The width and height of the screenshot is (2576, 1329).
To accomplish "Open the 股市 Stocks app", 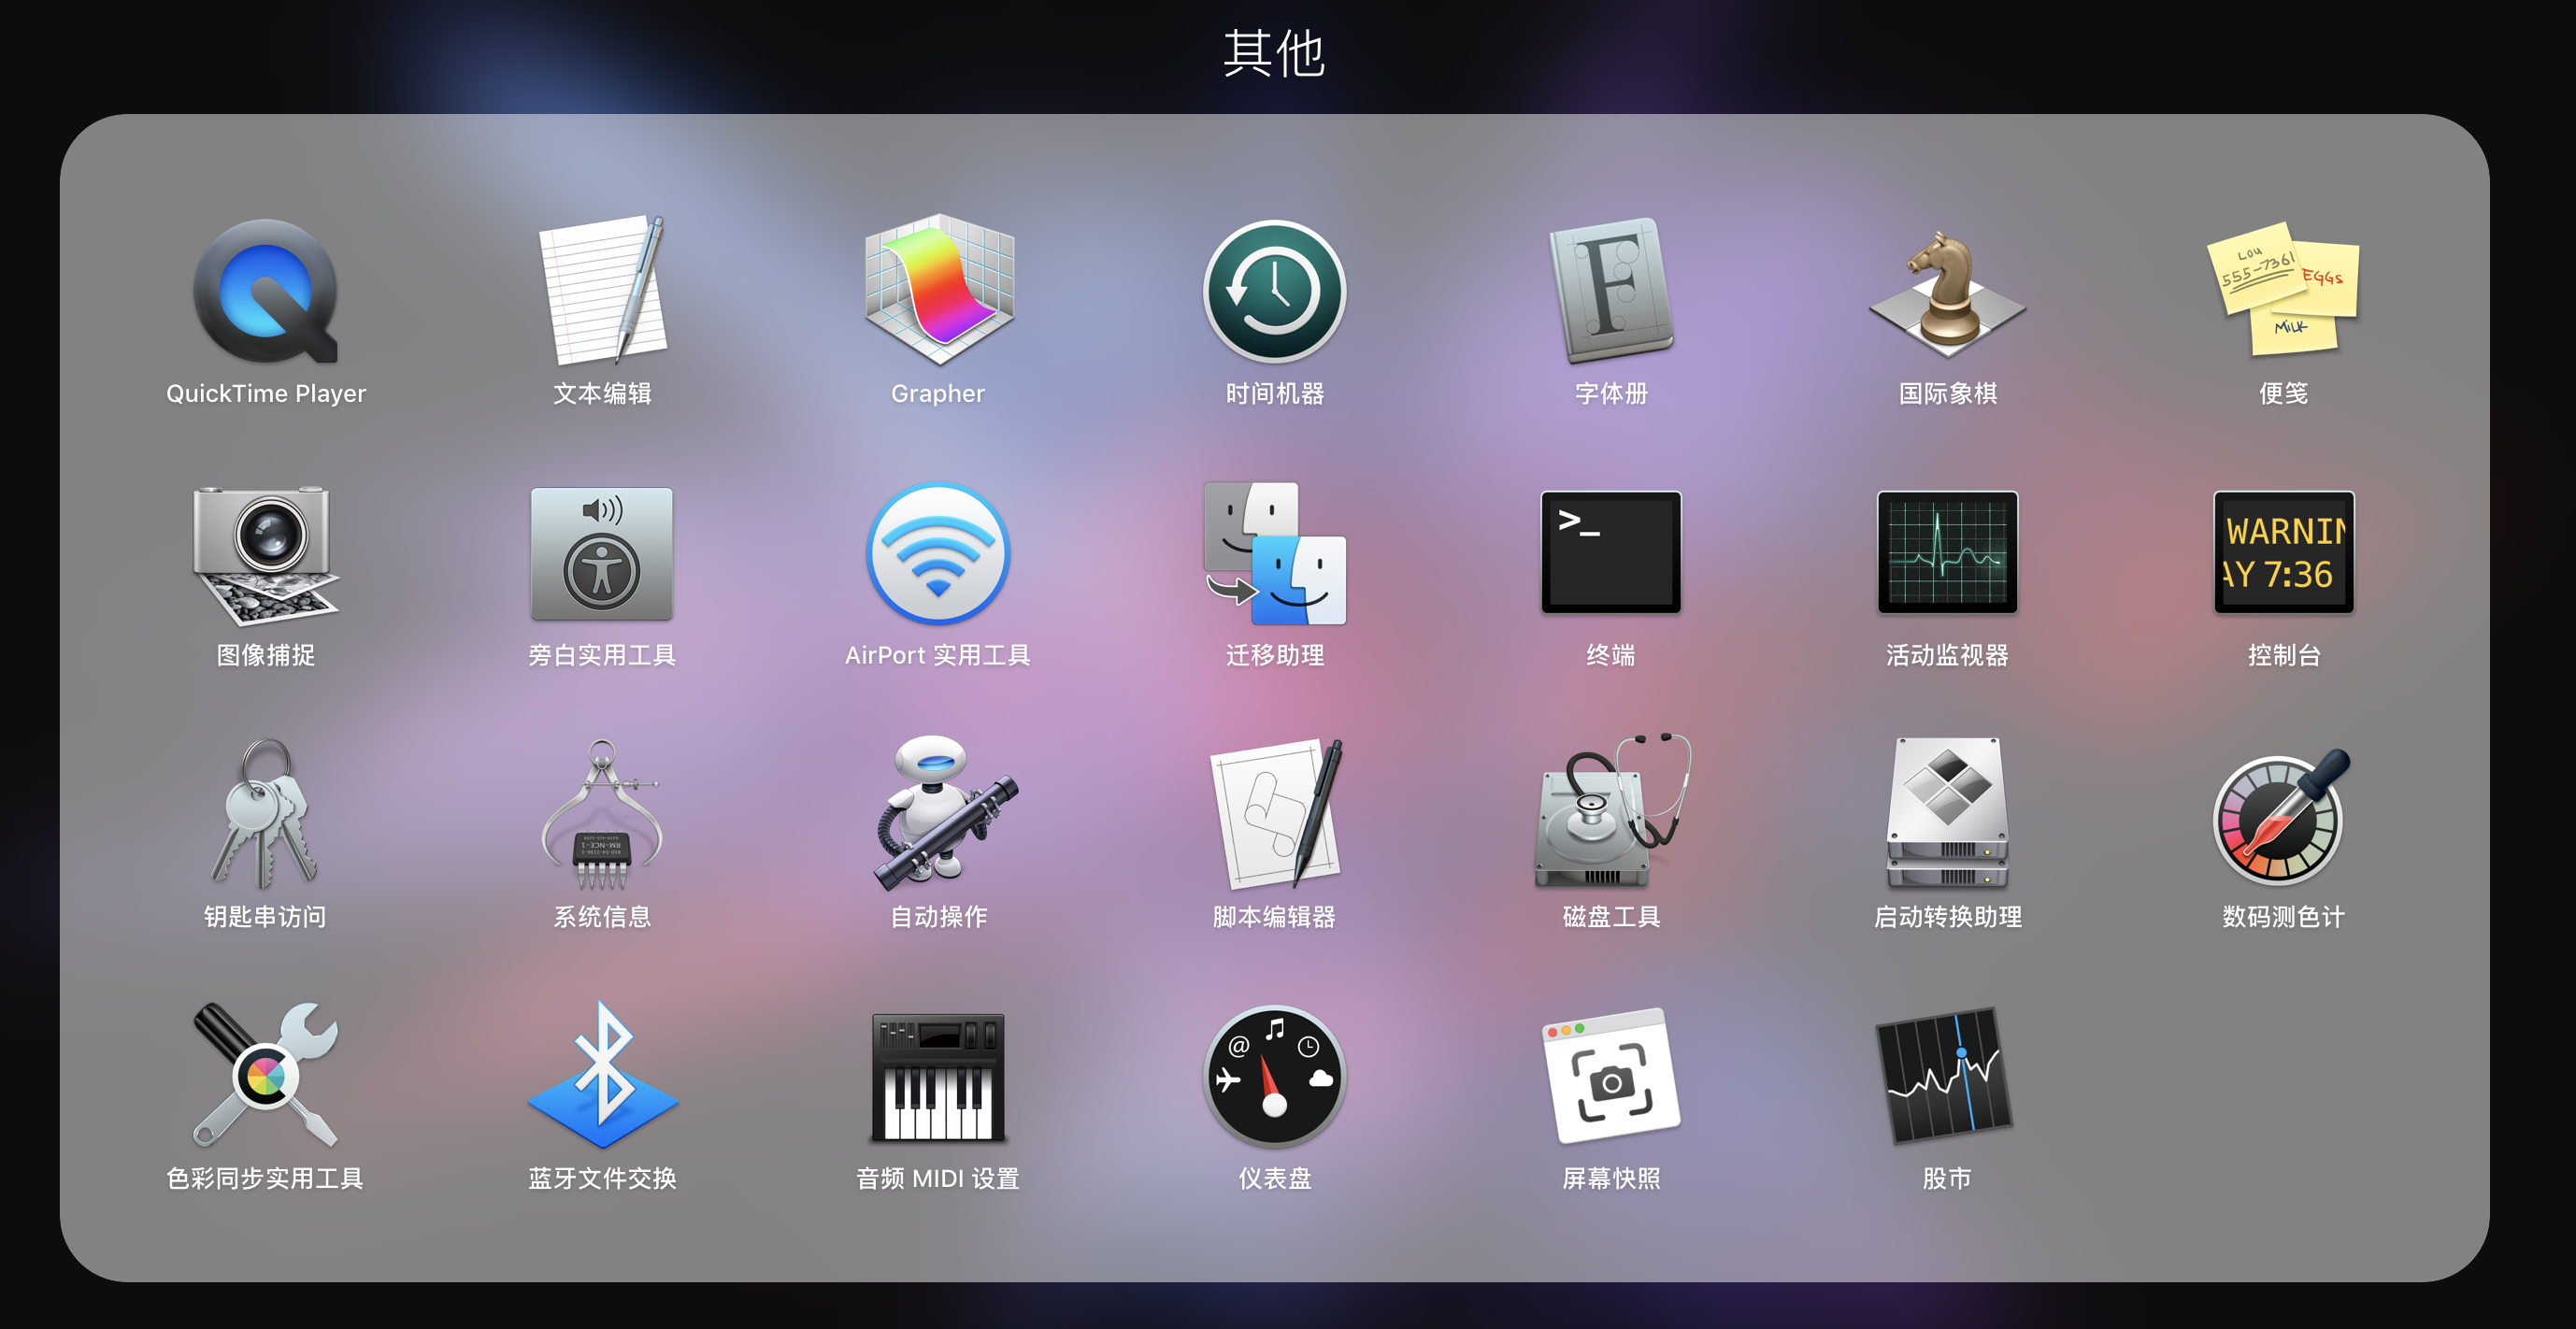I will tap(1946, 1076).
